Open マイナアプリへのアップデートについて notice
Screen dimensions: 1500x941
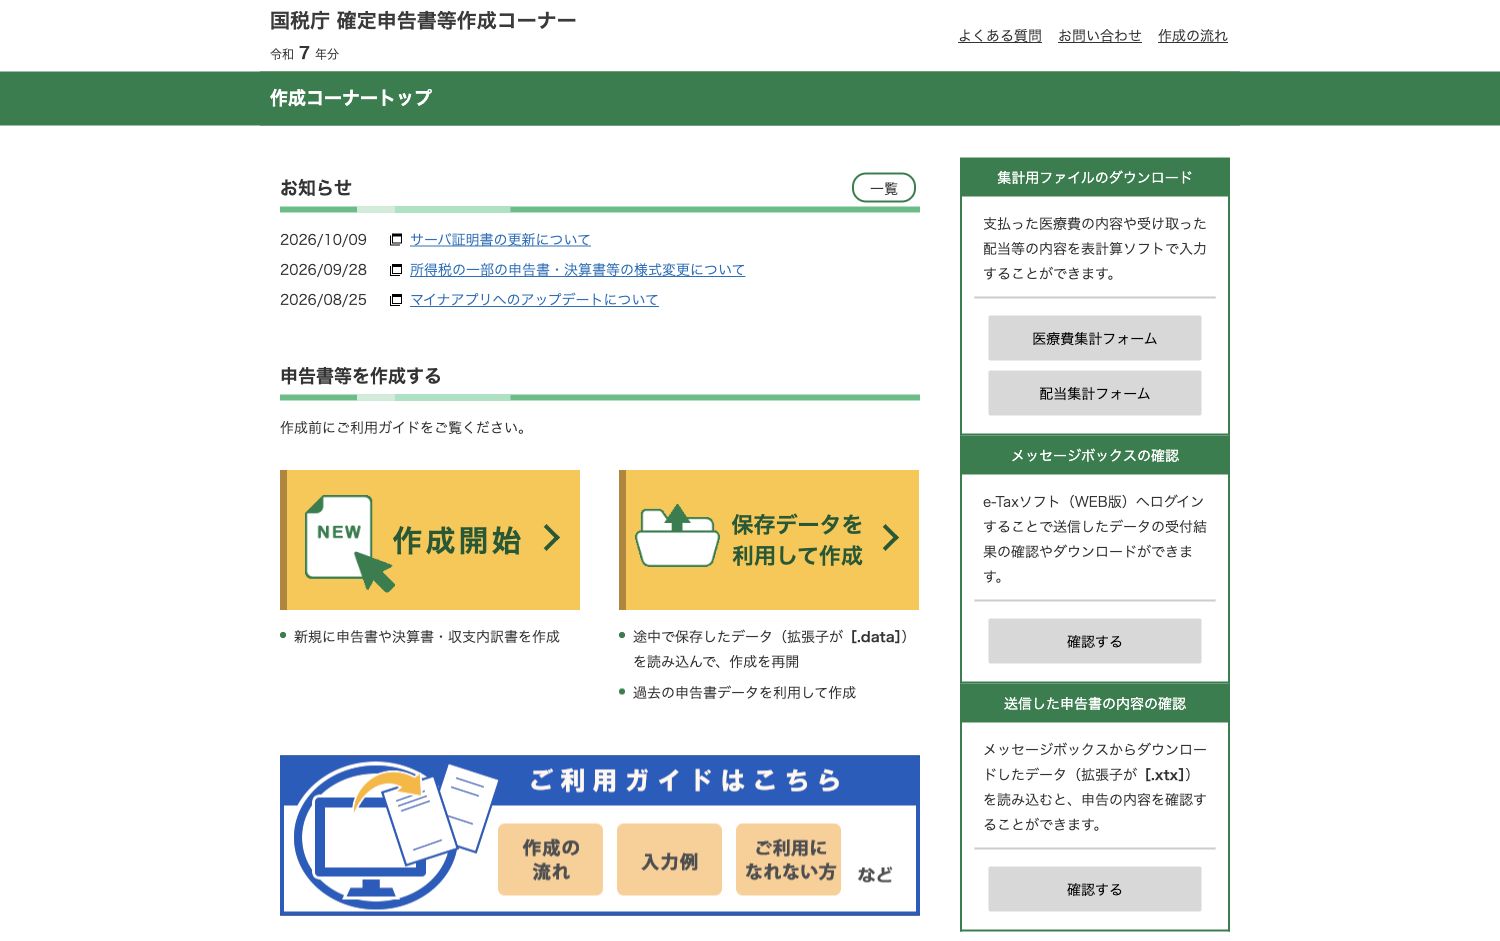(x=534, y=300)
